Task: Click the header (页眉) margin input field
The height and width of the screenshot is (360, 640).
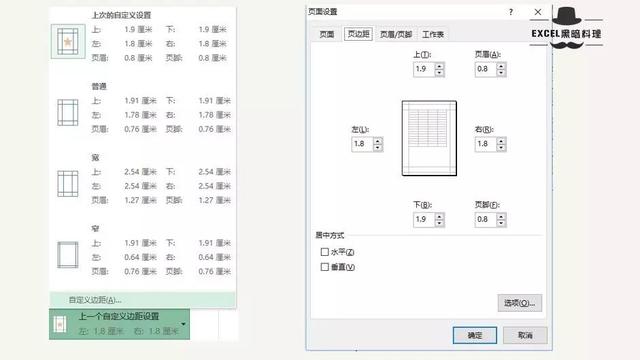Action: point(486,69)
